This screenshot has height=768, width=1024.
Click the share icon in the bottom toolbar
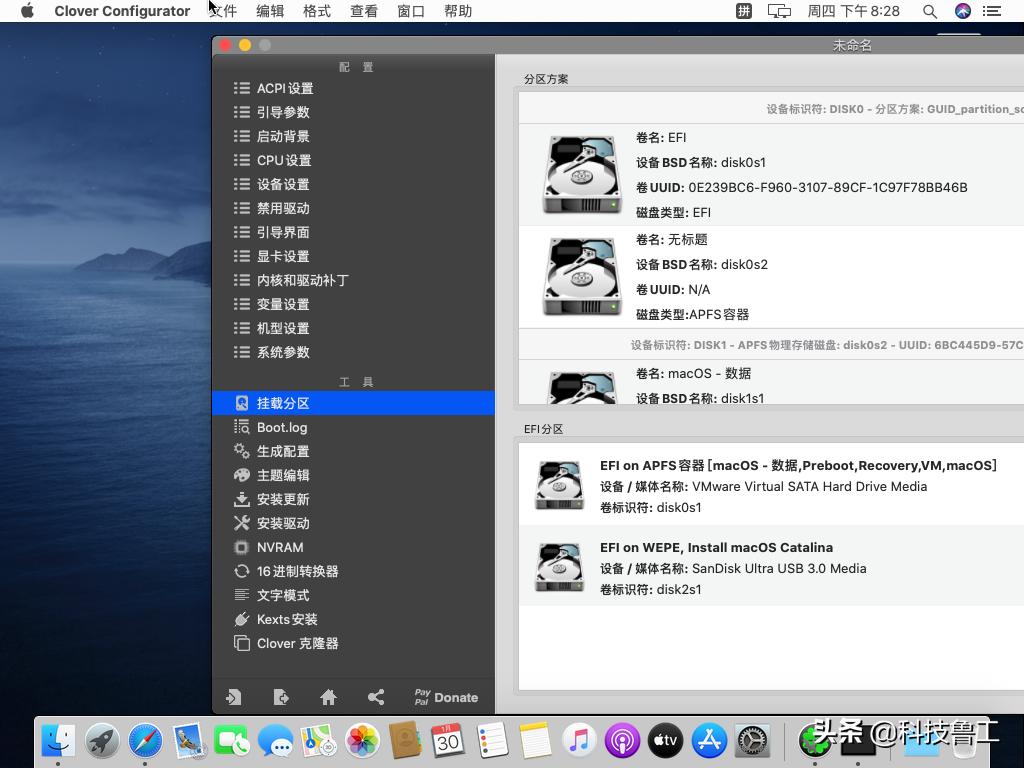(x=376, y=697)
